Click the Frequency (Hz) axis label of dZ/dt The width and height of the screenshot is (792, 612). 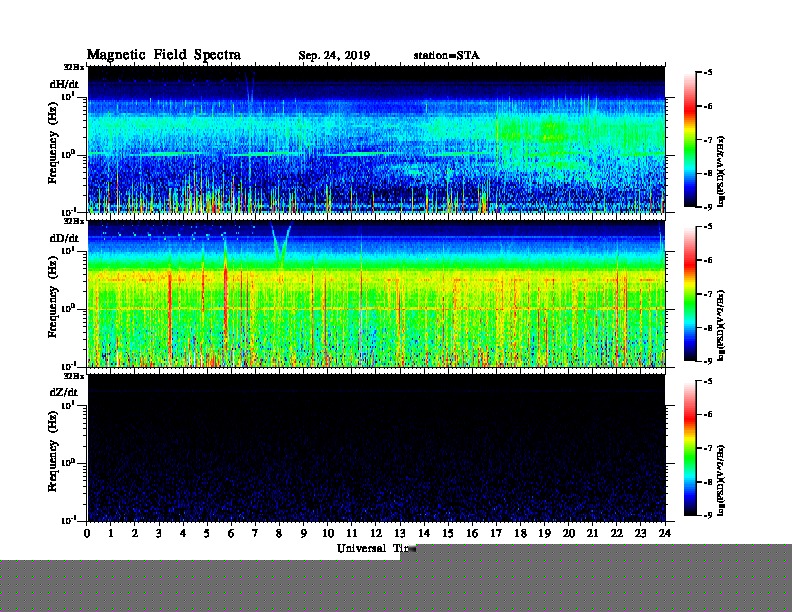(53, 451)
